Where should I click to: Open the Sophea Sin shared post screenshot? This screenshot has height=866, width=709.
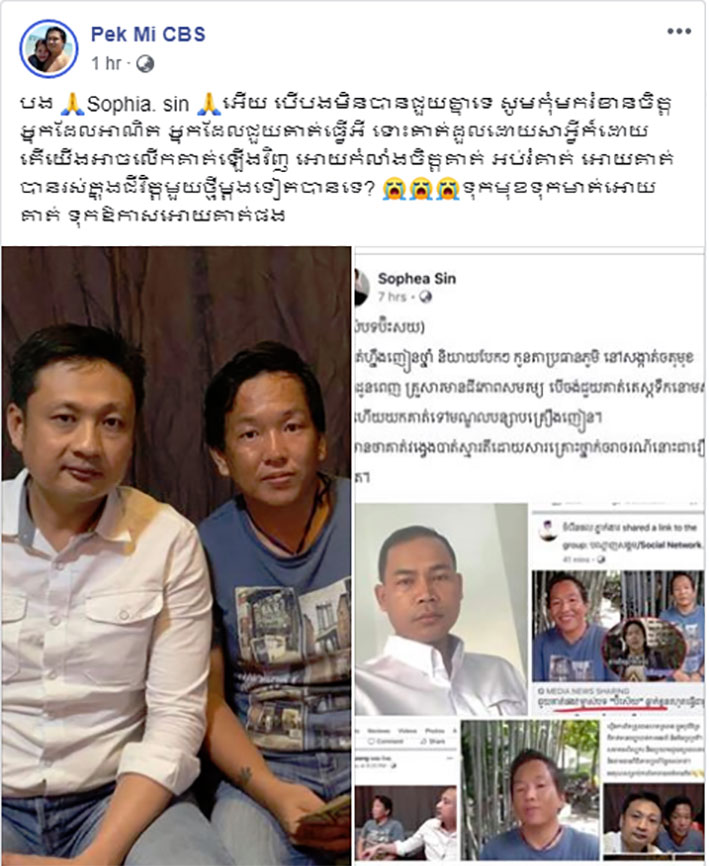click(530, 556)
